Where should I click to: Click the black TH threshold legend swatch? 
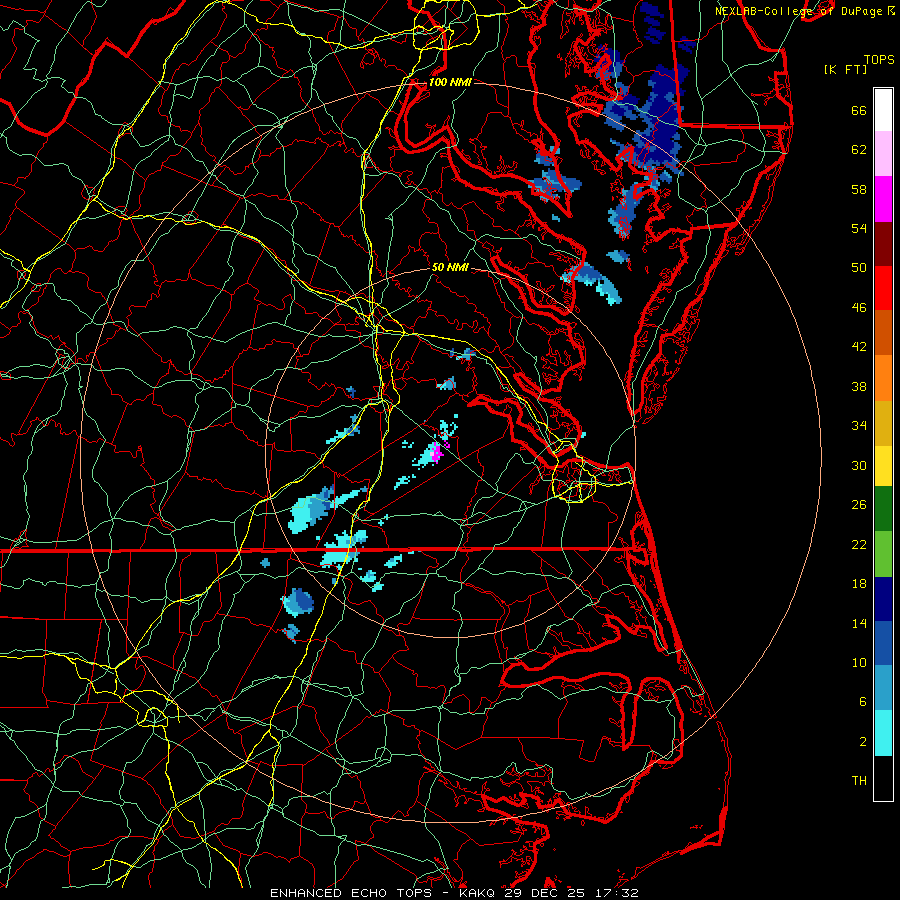[883, 778]
